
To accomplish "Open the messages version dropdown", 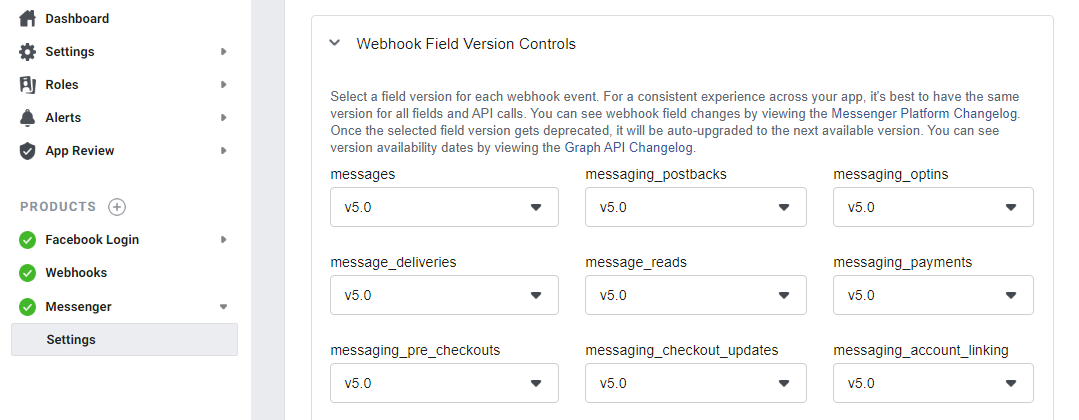I will 444,207.
